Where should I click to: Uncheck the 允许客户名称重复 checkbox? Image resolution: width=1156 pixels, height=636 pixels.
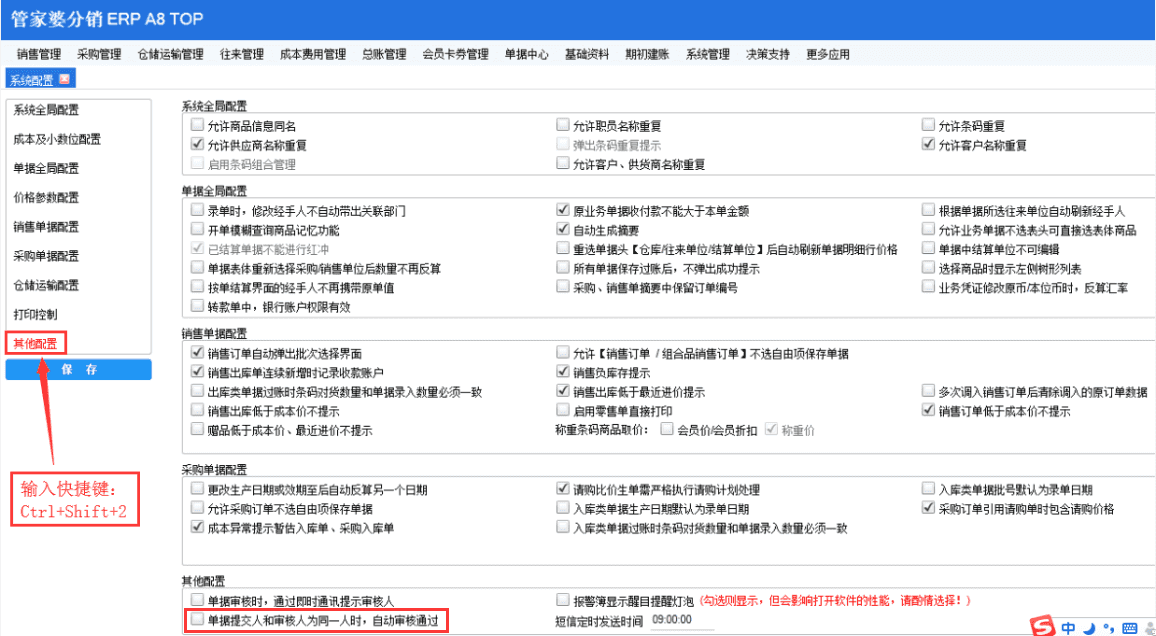929,144
